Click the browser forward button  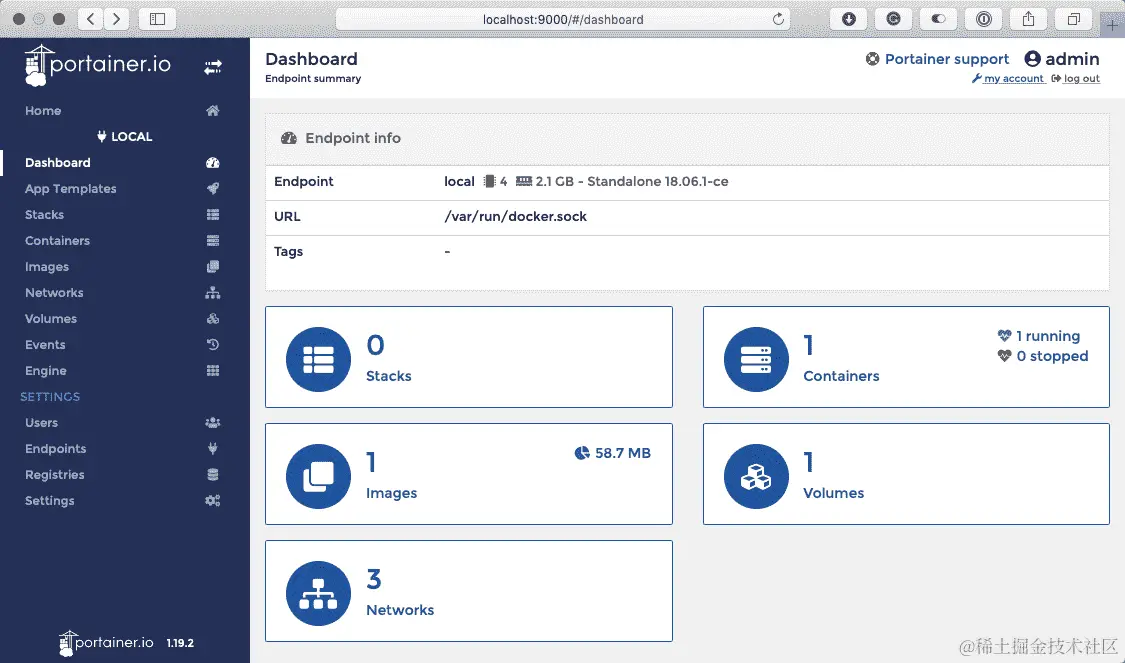(x=116, y=19)
